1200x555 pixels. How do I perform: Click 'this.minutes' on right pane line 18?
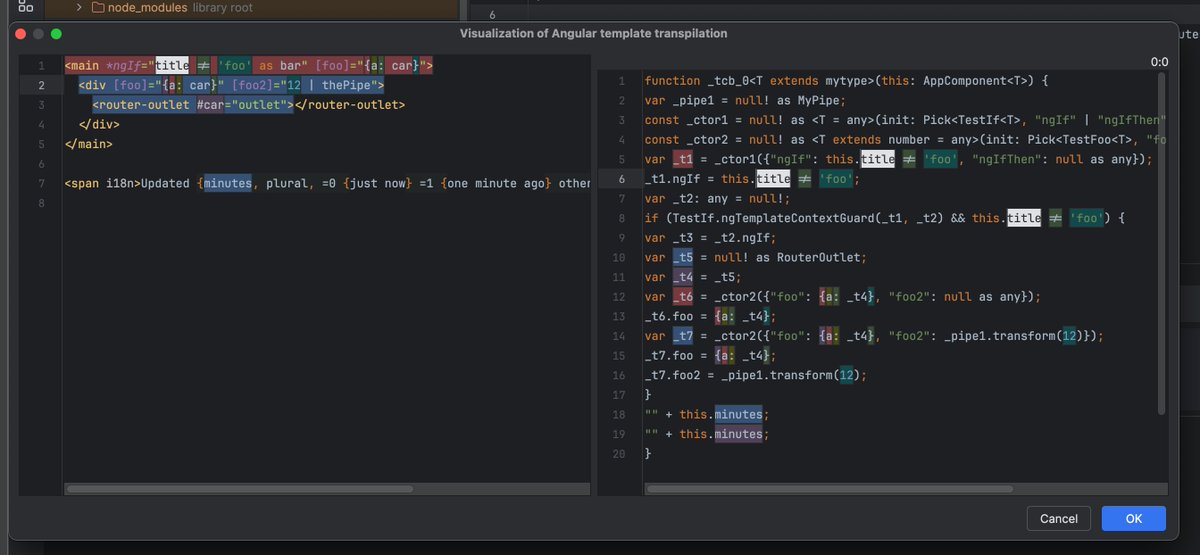coord(722,414)
